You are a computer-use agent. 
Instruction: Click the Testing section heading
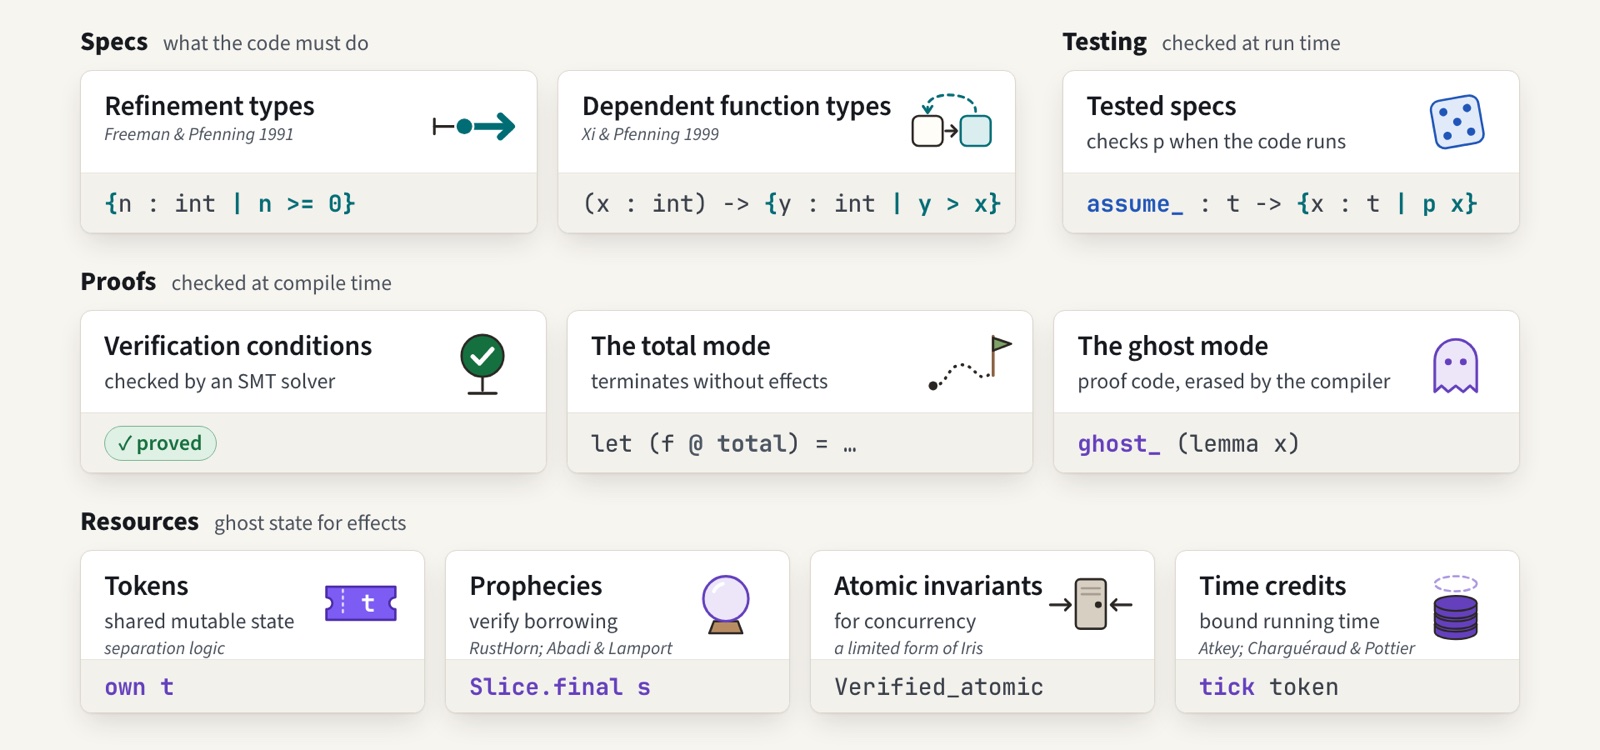click(1104, 42)
